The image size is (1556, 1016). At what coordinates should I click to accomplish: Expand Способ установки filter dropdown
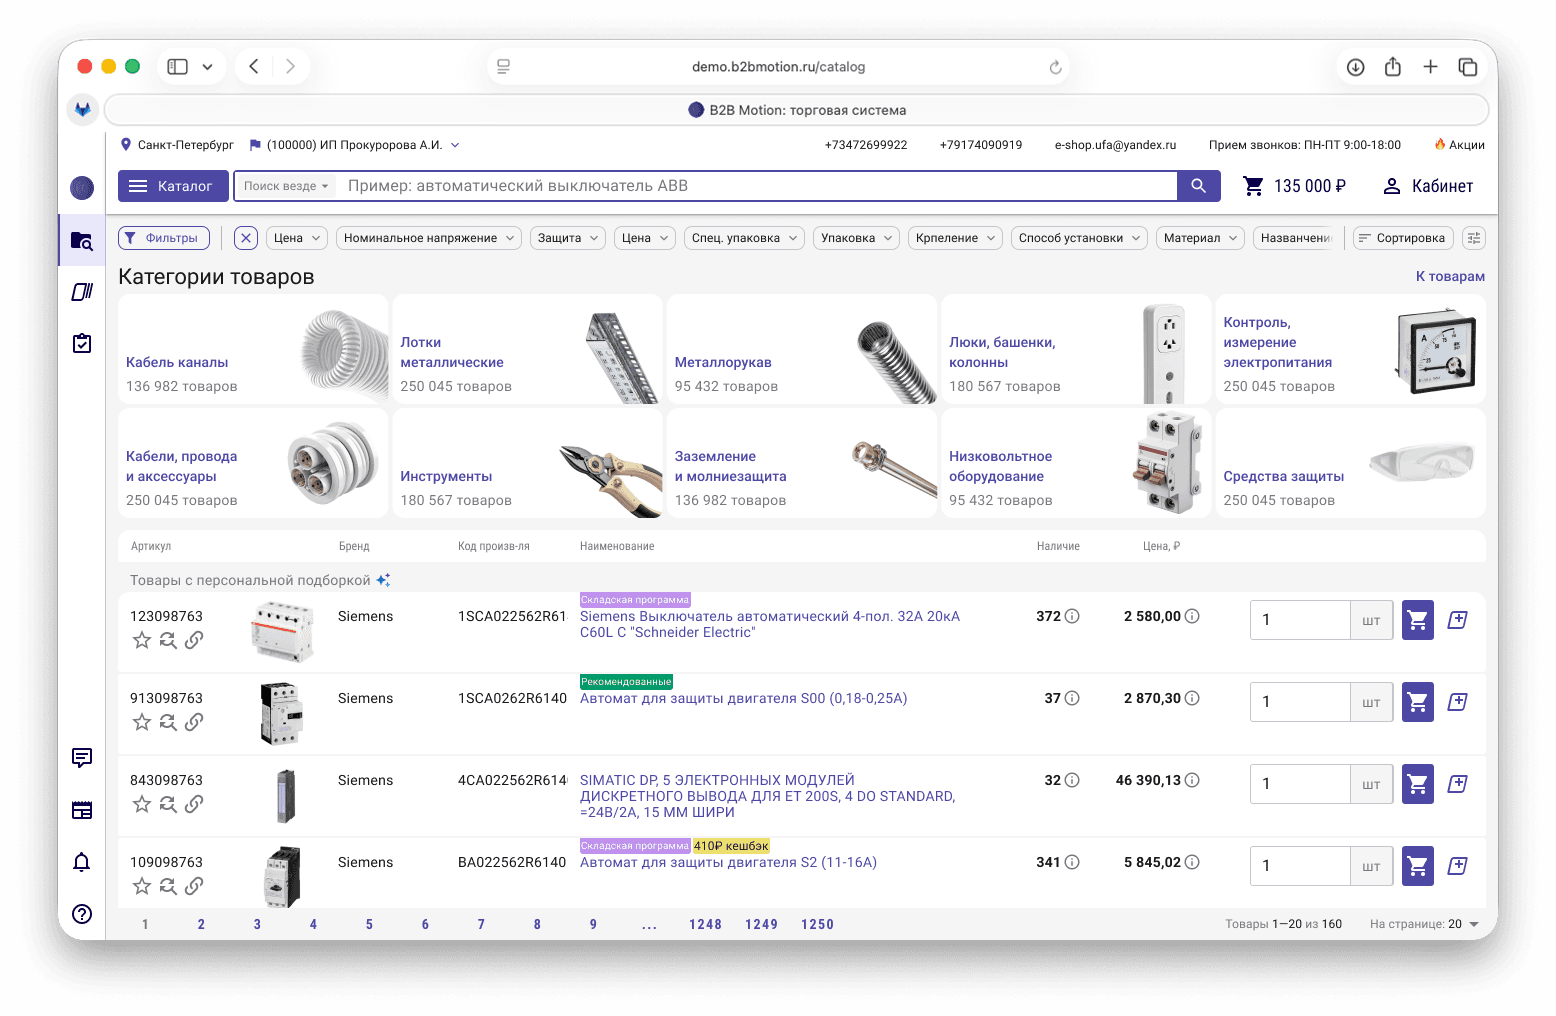point(1079,238)
